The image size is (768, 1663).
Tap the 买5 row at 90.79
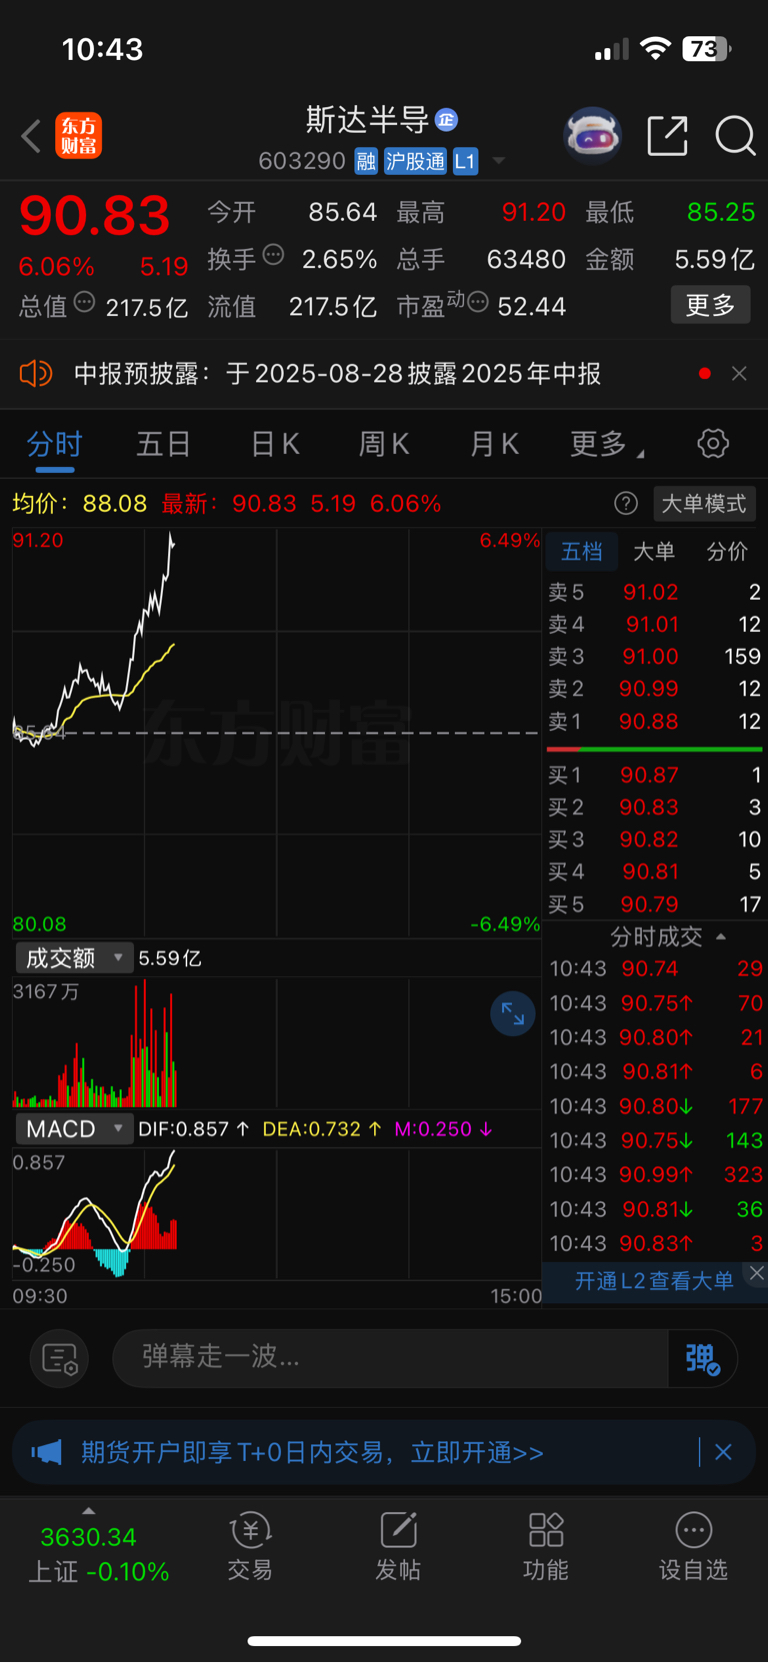[x=654, y=904]
